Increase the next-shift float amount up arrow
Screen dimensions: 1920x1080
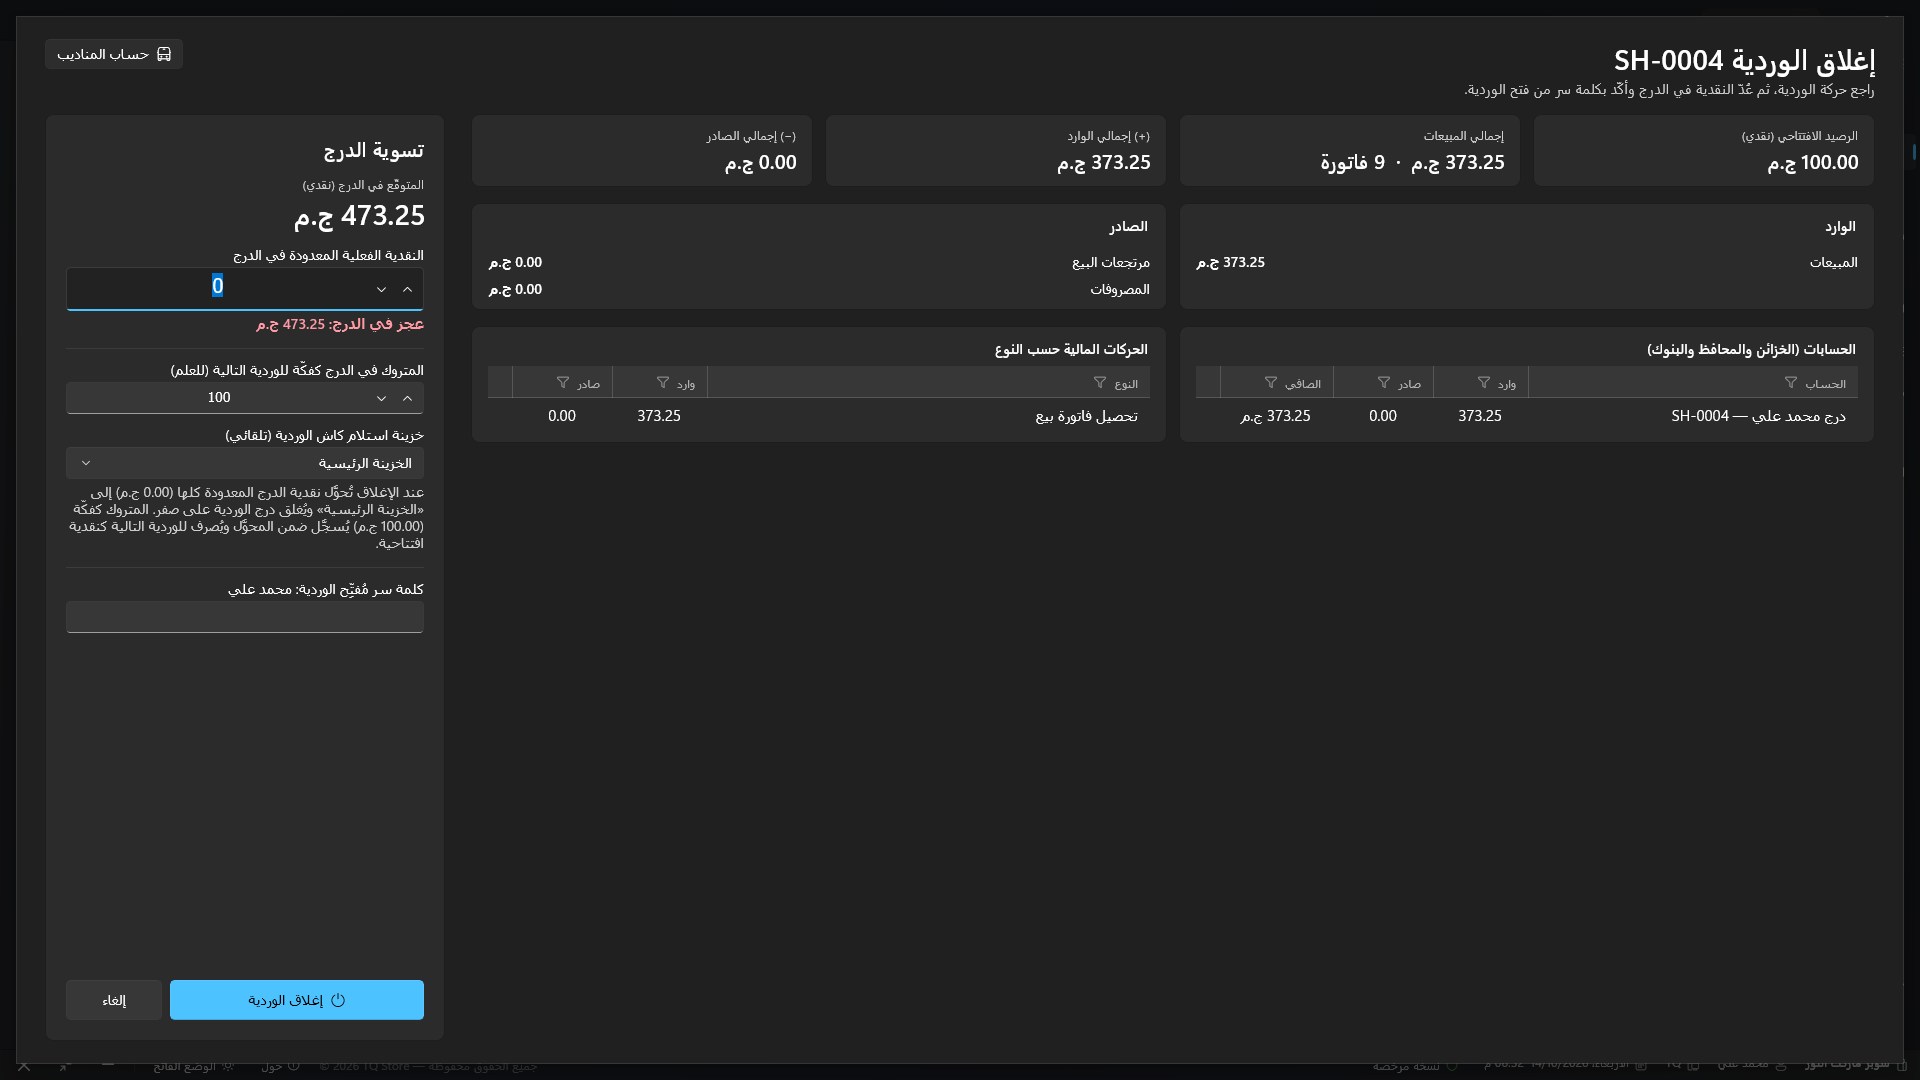pyautogui.click(x=407, y=398)
